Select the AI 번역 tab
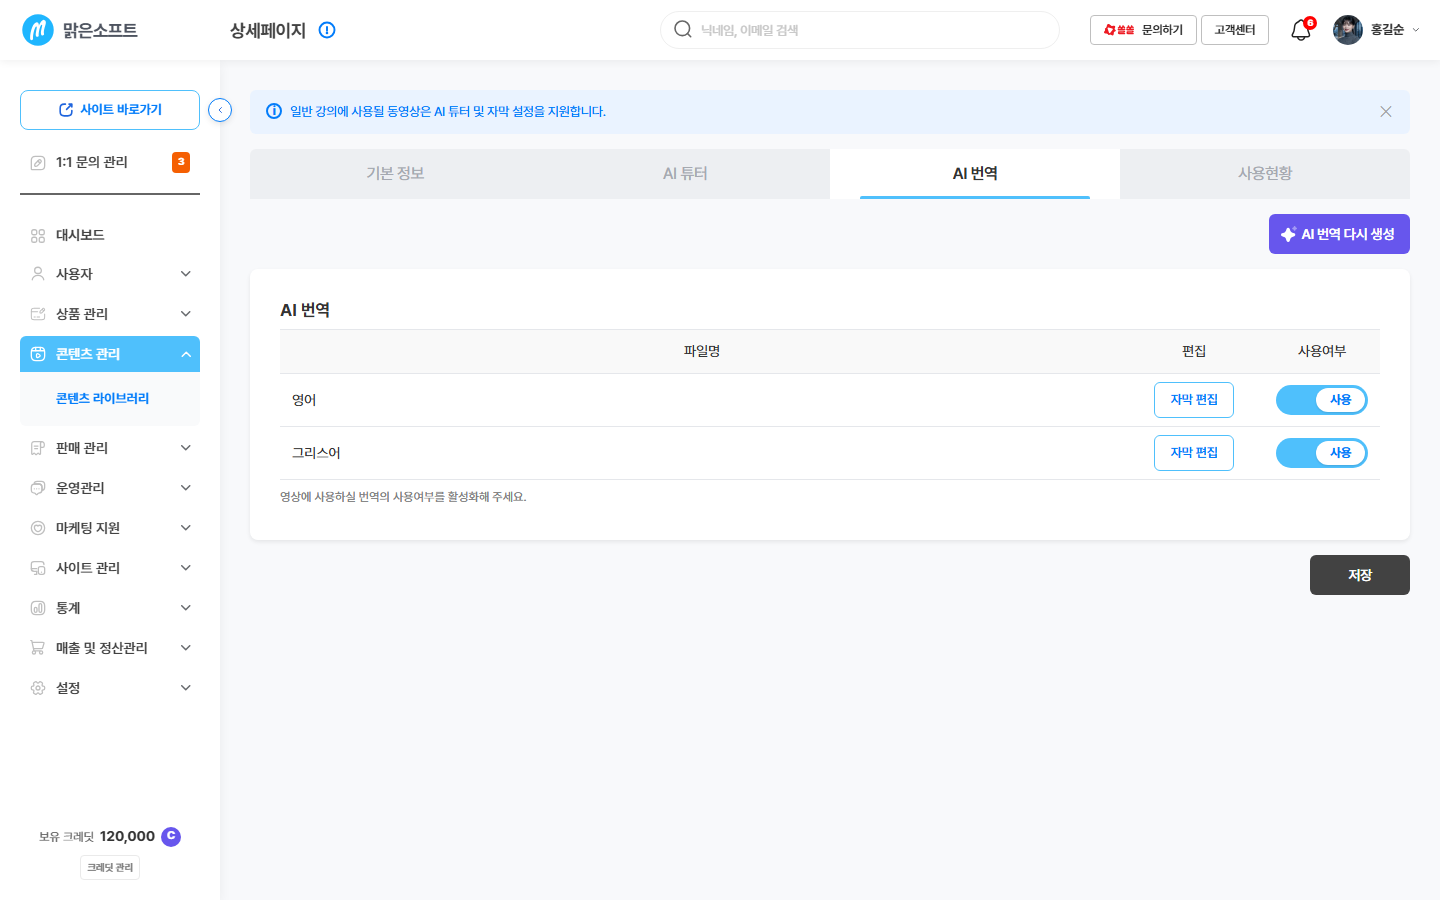 coord(975,174)
